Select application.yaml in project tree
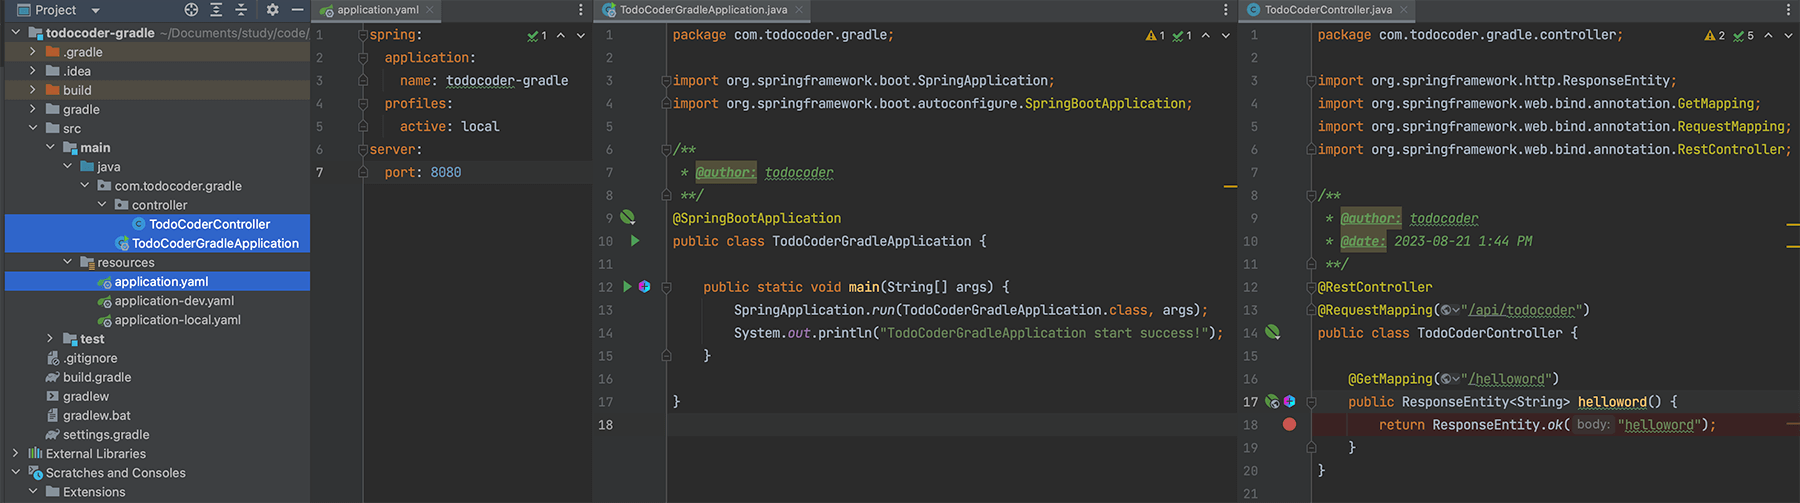This screenshot has width=1800, height=503. point(161,282)
